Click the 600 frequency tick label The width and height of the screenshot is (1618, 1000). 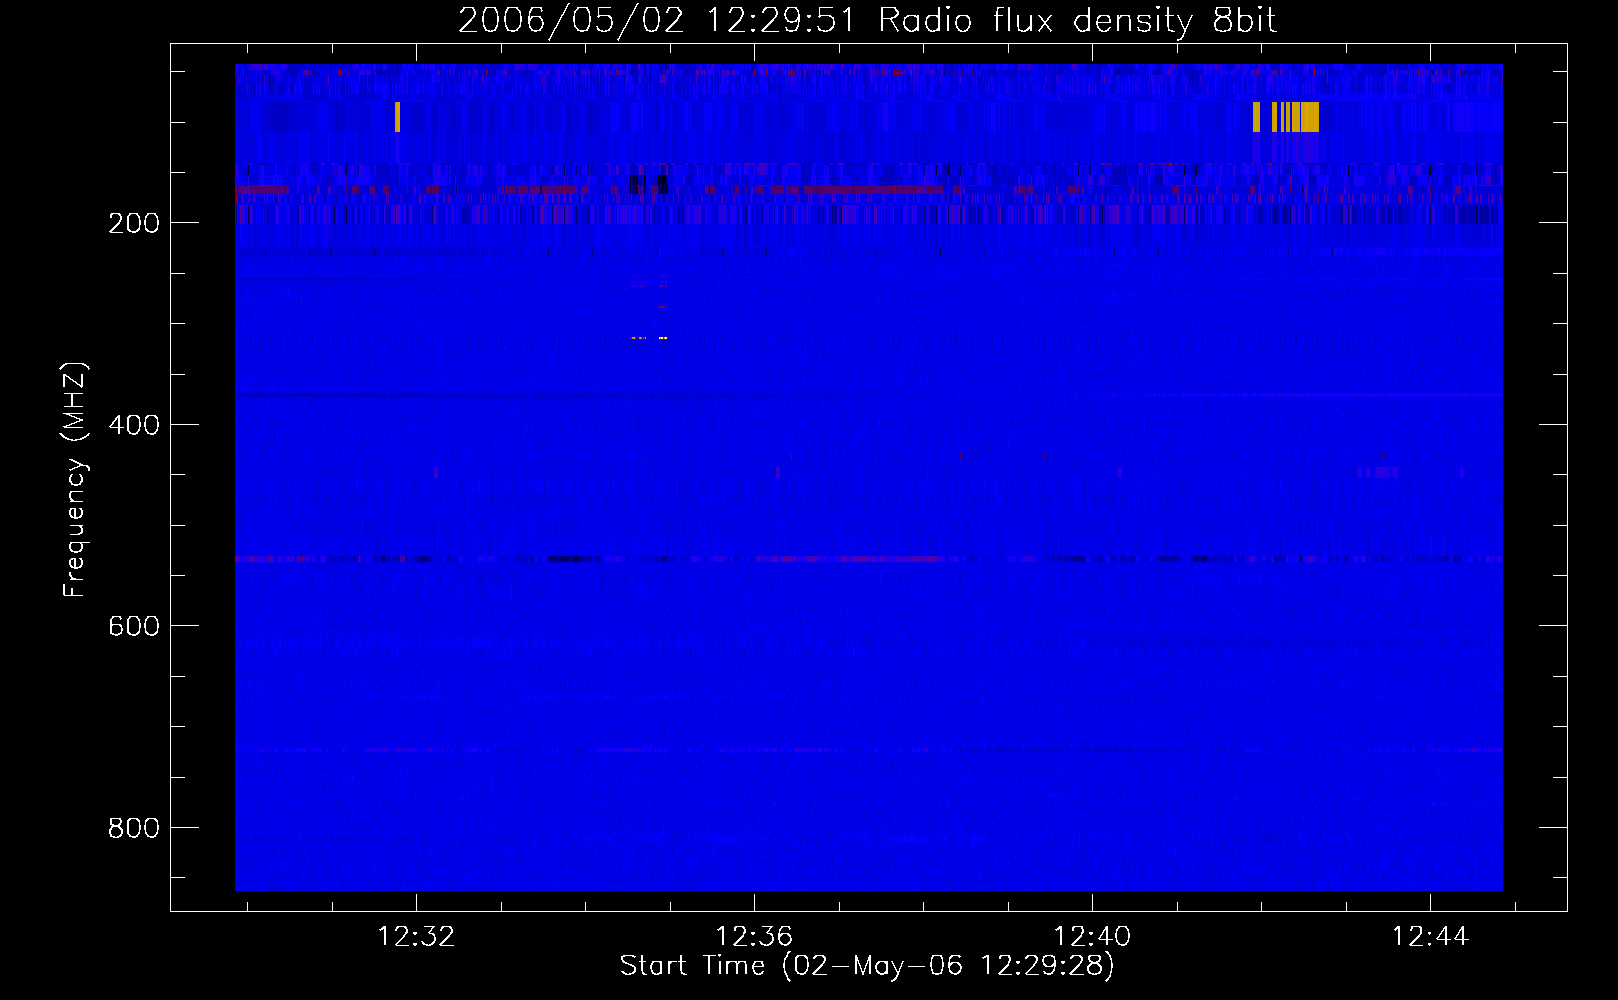tap(134, 626)
